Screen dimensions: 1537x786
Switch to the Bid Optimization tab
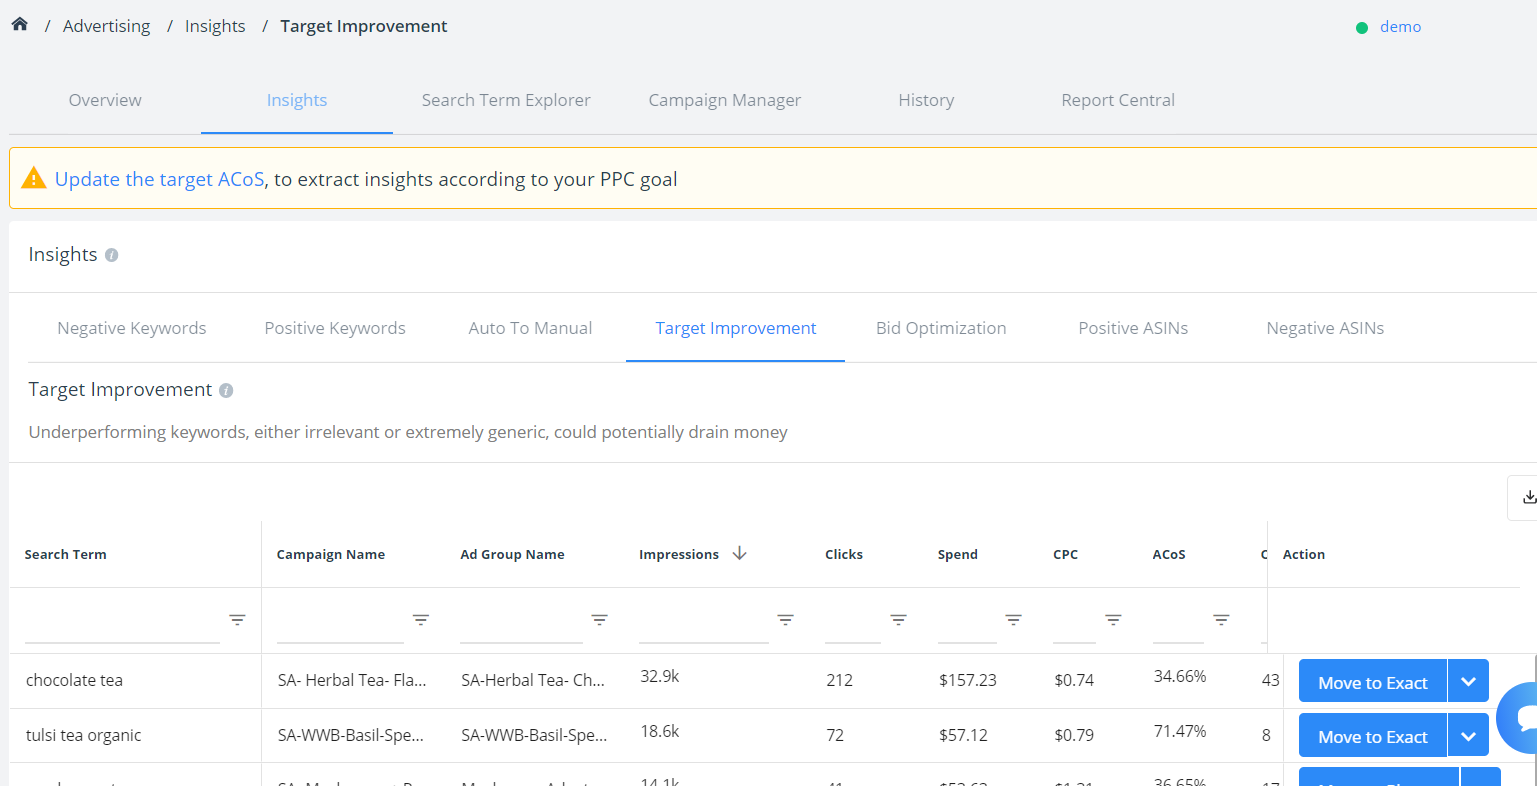pos(941,327)
